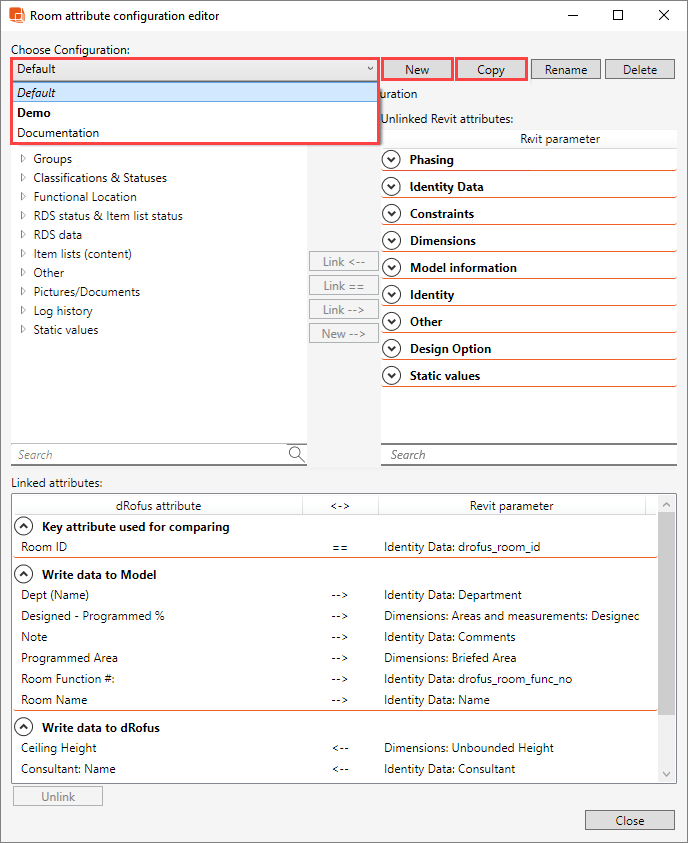
Task: Expand the Identity Data chevron icon
Action: [391, 187]
